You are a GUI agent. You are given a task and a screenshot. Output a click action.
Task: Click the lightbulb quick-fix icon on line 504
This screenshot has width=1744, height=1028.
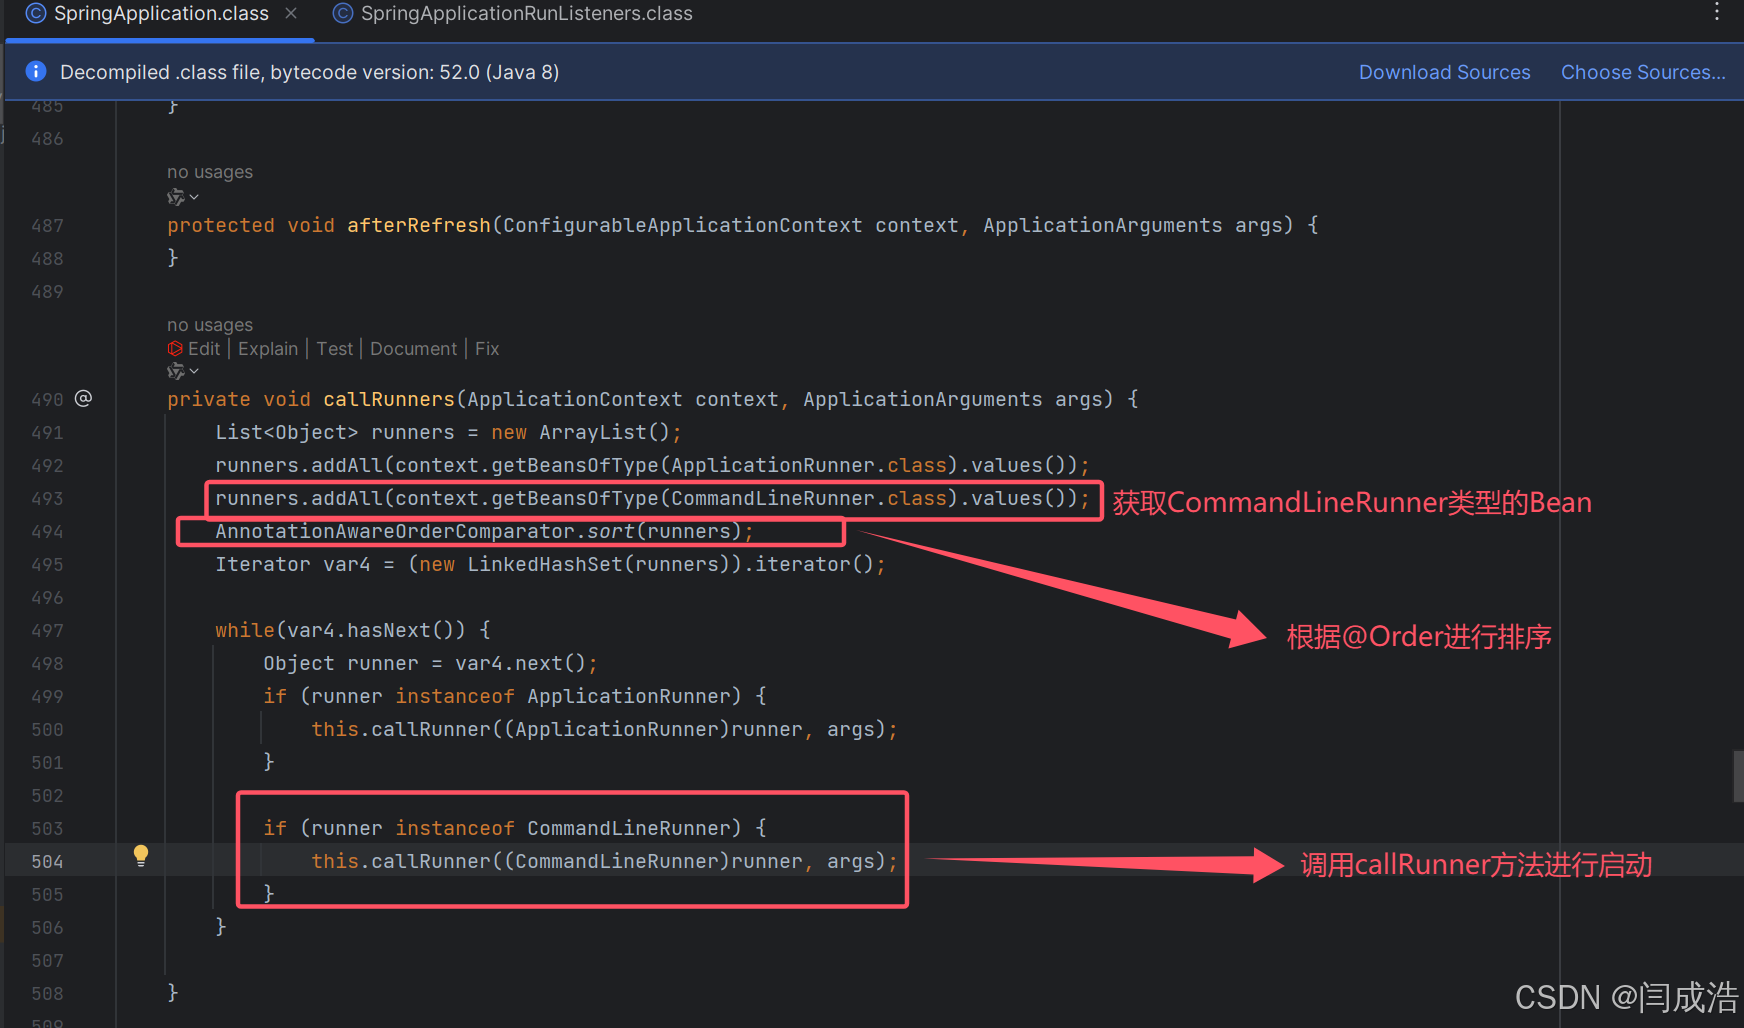[140, 856]
